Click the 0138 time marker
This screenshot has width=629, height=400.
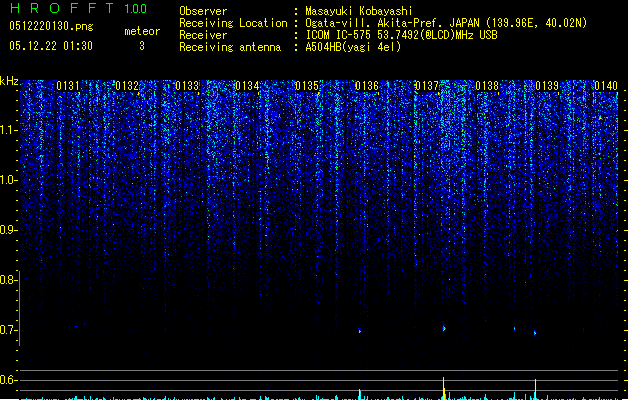pos(487,86)
